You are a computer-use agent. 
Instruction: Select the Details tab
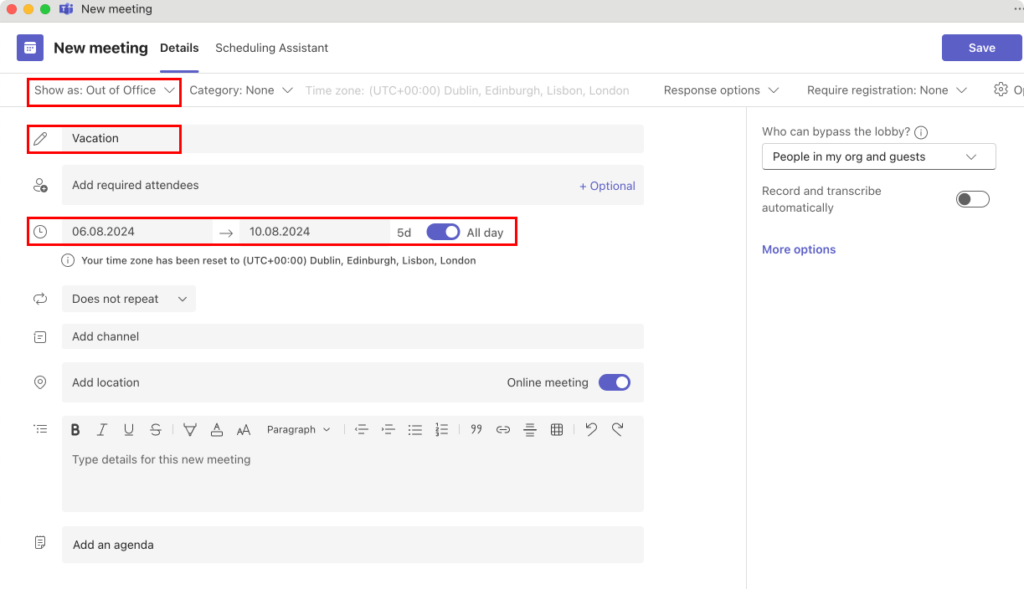point(179,48)
